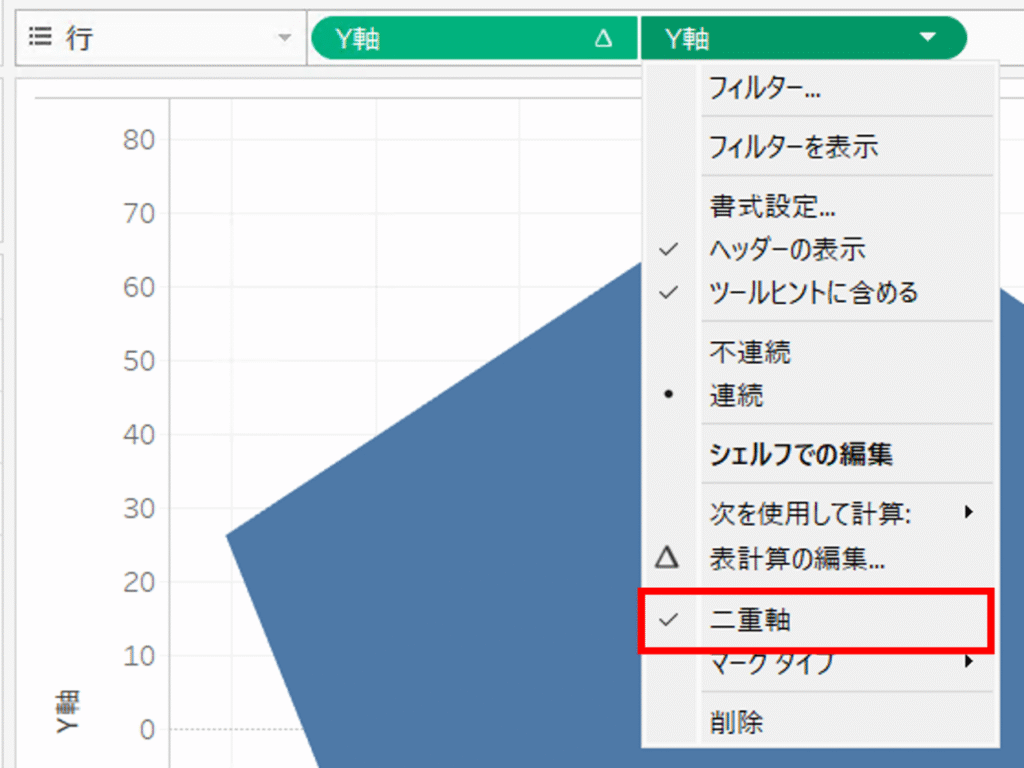Click the vertical Y軸 axis title
The height and width of the screenshot is (768, 1024).
point(67,711)
